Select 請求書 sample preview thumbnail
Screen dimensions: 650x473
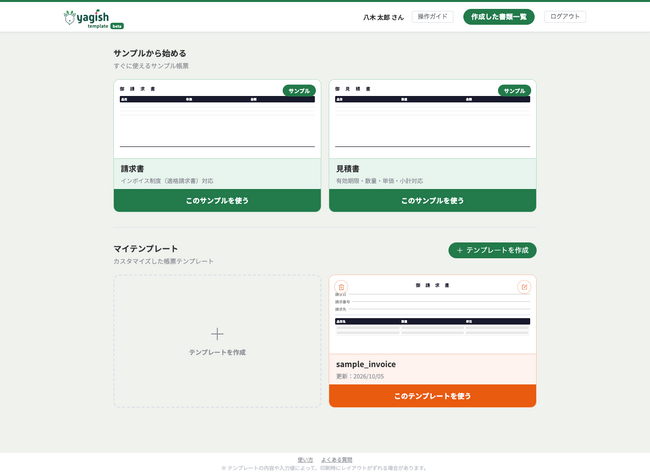click(x=217, y=119)
